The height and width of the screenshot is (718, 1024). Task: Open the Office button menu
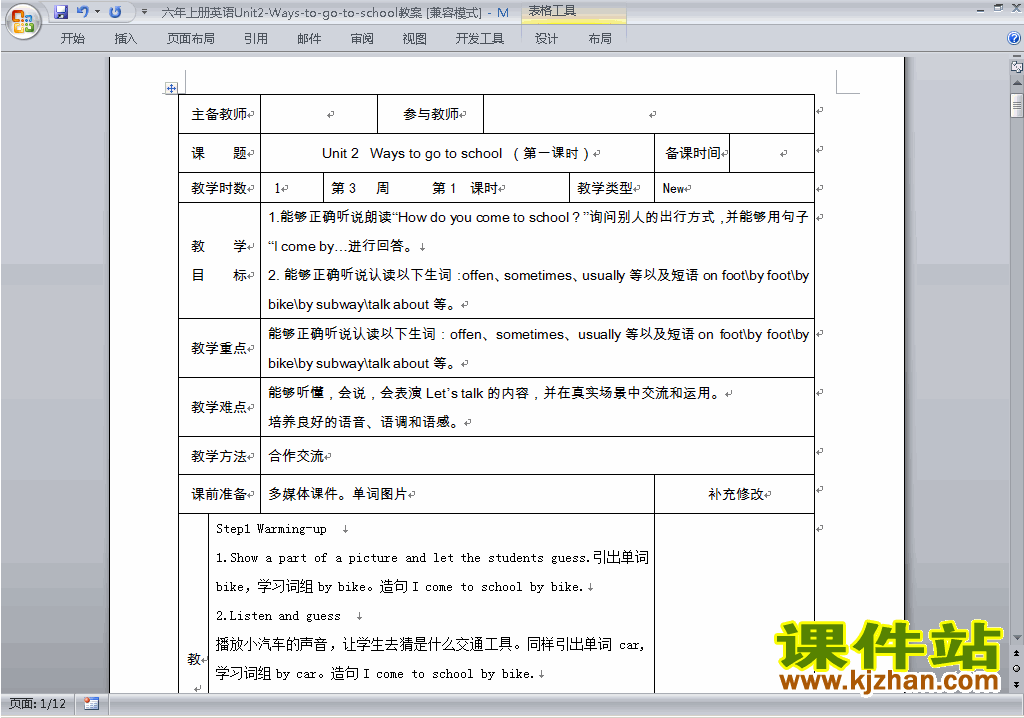pyautogui.click(x=23, y=22)
